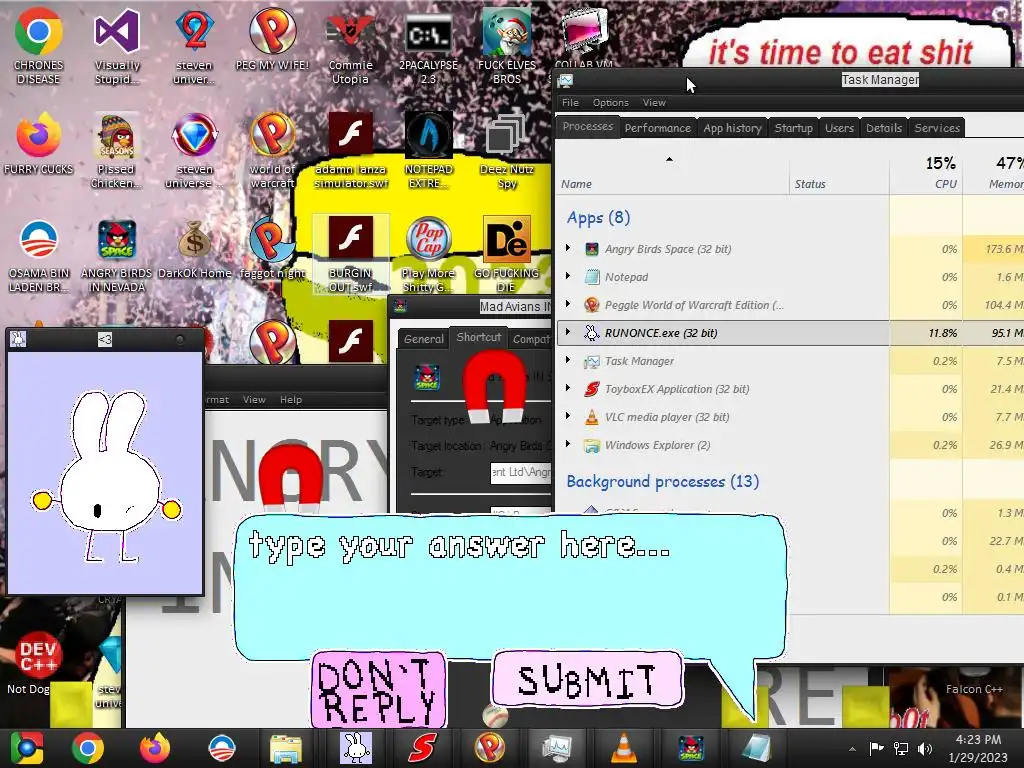Click the type your answer here field
The width and height of the screenshot is (1024, 768).
(x=510, y=588)
